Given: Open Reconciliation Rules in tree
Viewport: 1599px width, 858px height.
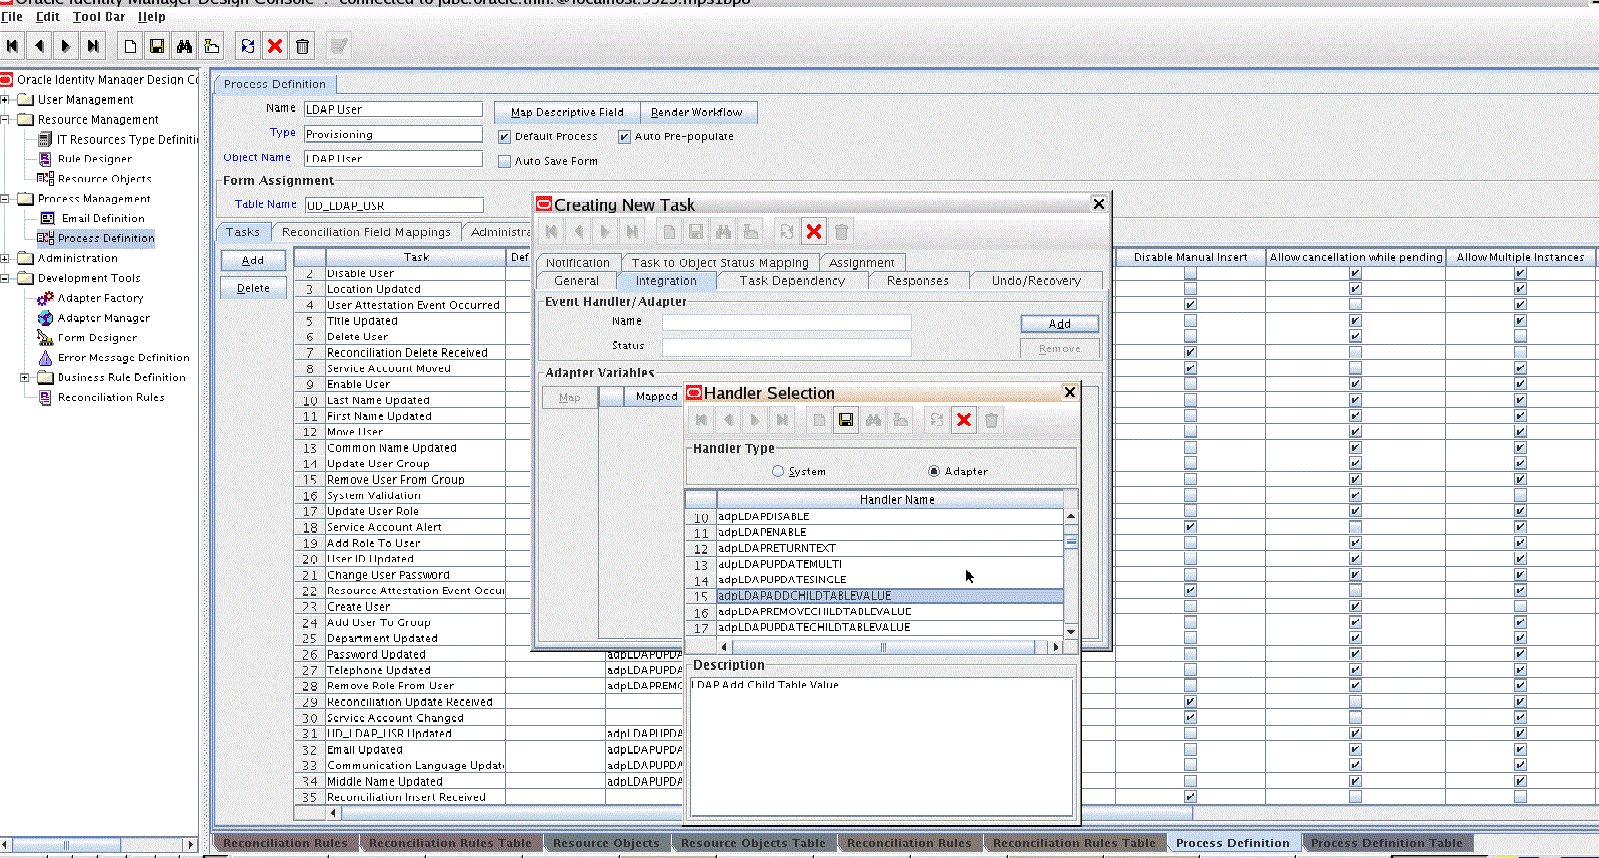Looking at the screenshot, I should pyautogui.click(x=111, y=398).
